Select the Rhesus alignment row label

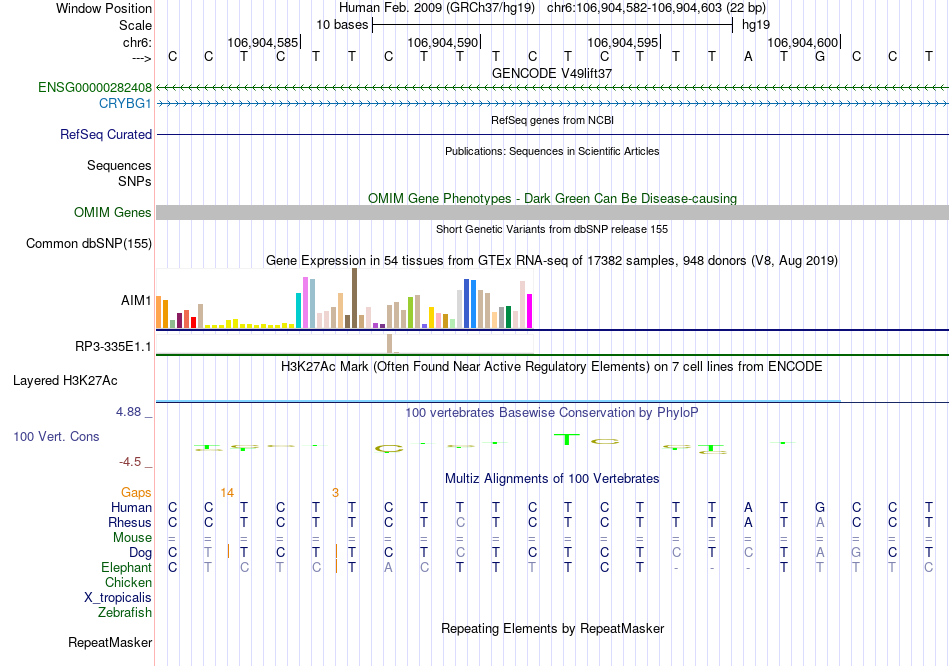130,522
